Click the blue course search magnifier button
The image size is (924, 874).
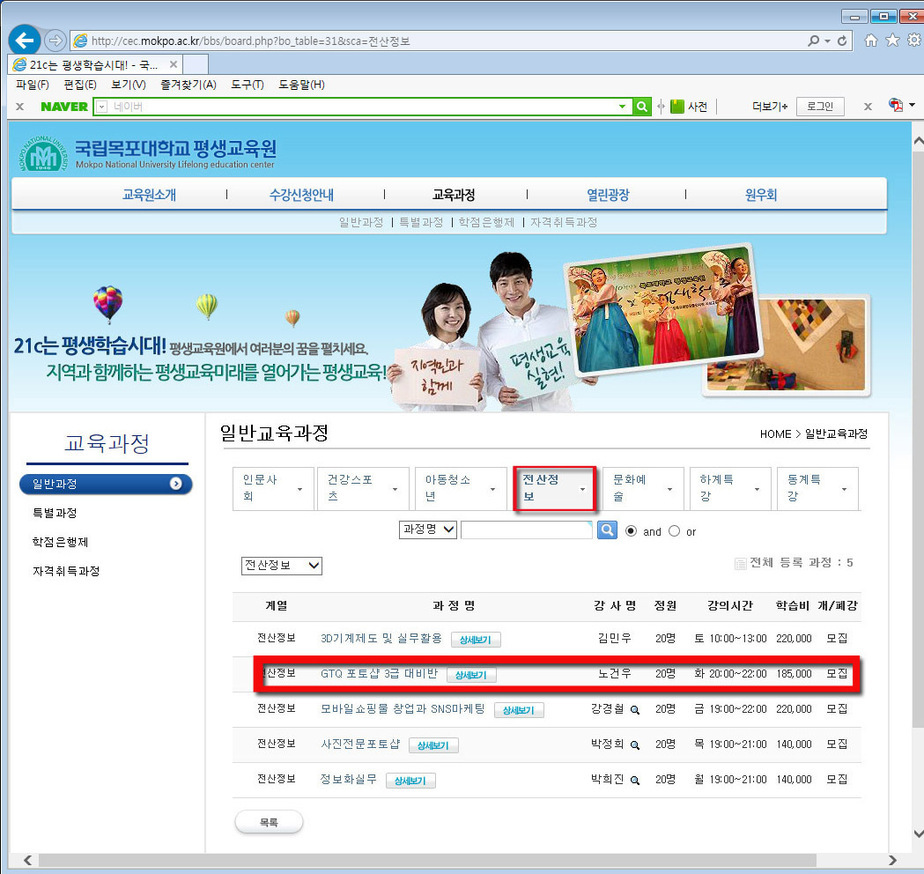click(x=607, y=530)
